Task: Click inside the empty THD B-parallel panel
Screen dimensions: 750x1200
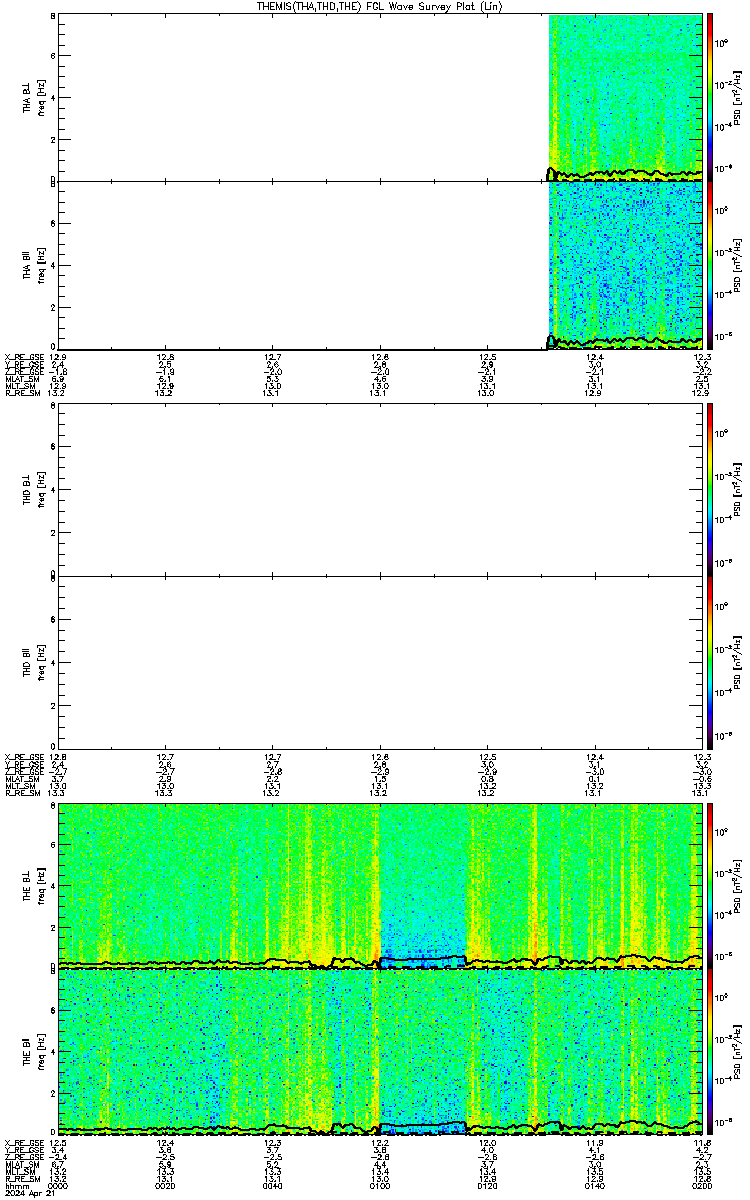Action: pyautogui.click(x=380, y=661)
